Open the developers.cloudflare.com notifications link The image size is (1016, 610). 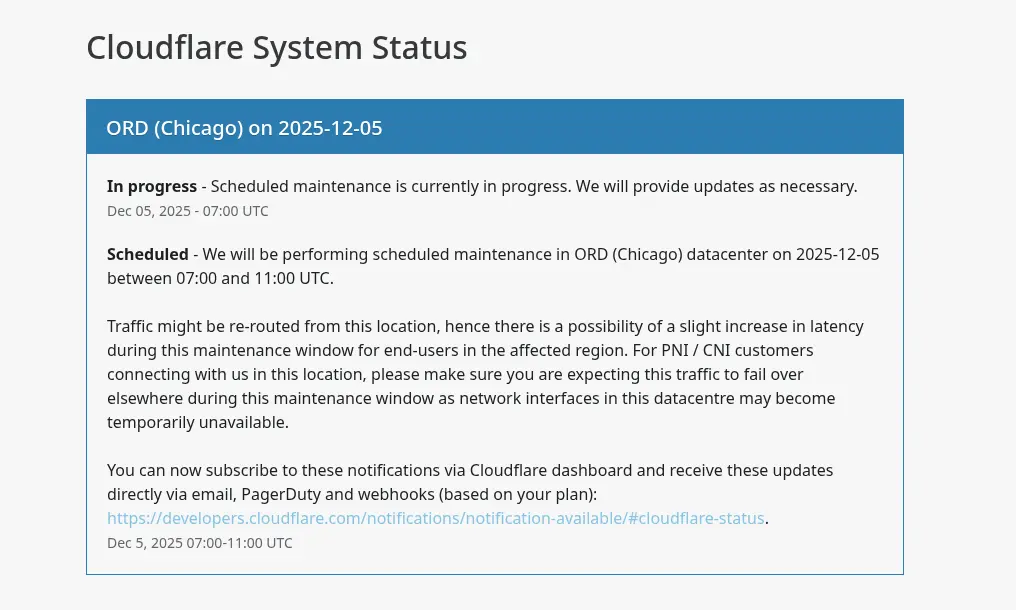tap(435, 518)
